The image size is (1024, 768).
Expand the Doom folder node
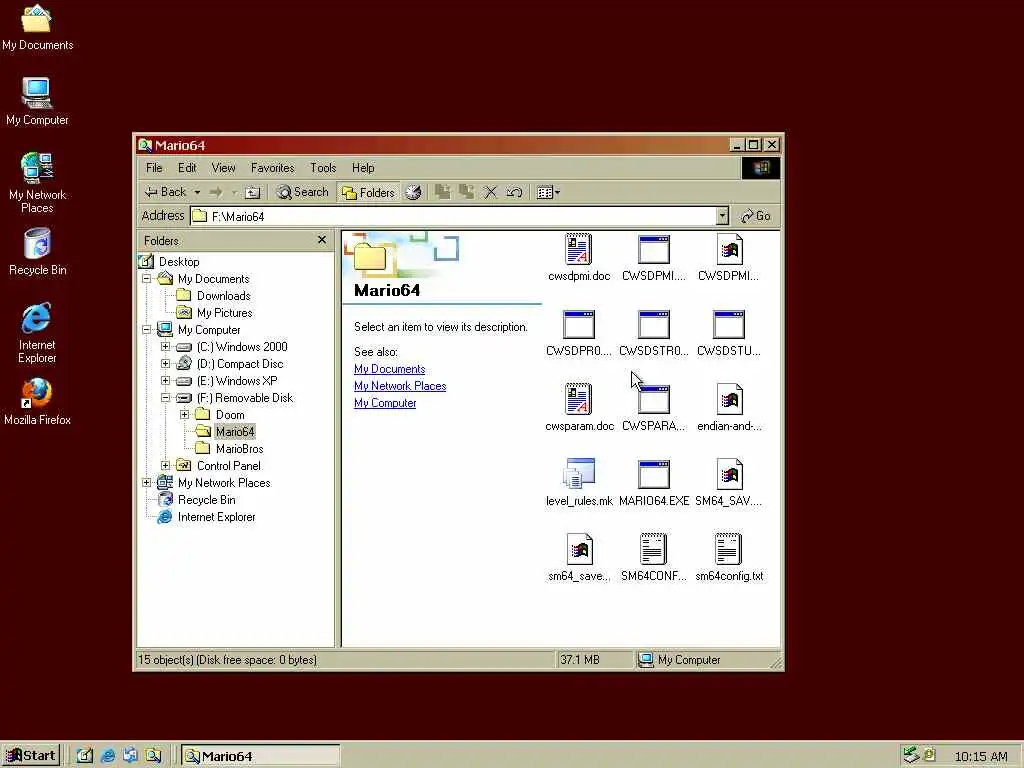(x=185, y=415)
